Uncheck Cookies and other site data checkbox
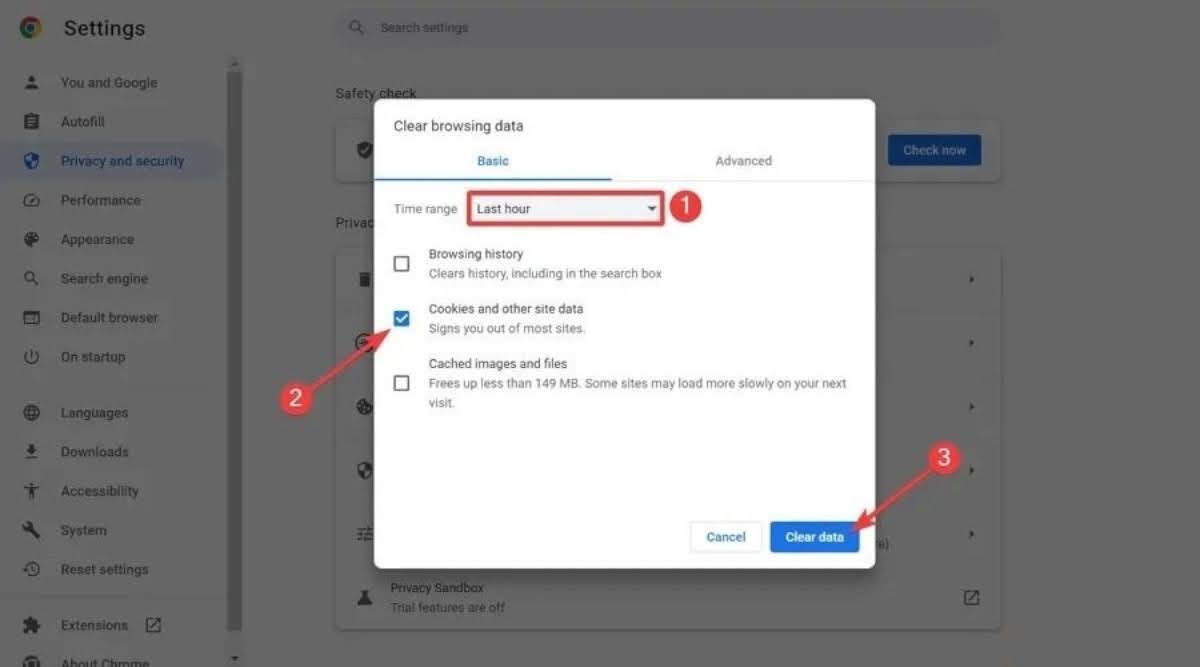This screenshot has height=667, width=1200. (x=401, y=318)
